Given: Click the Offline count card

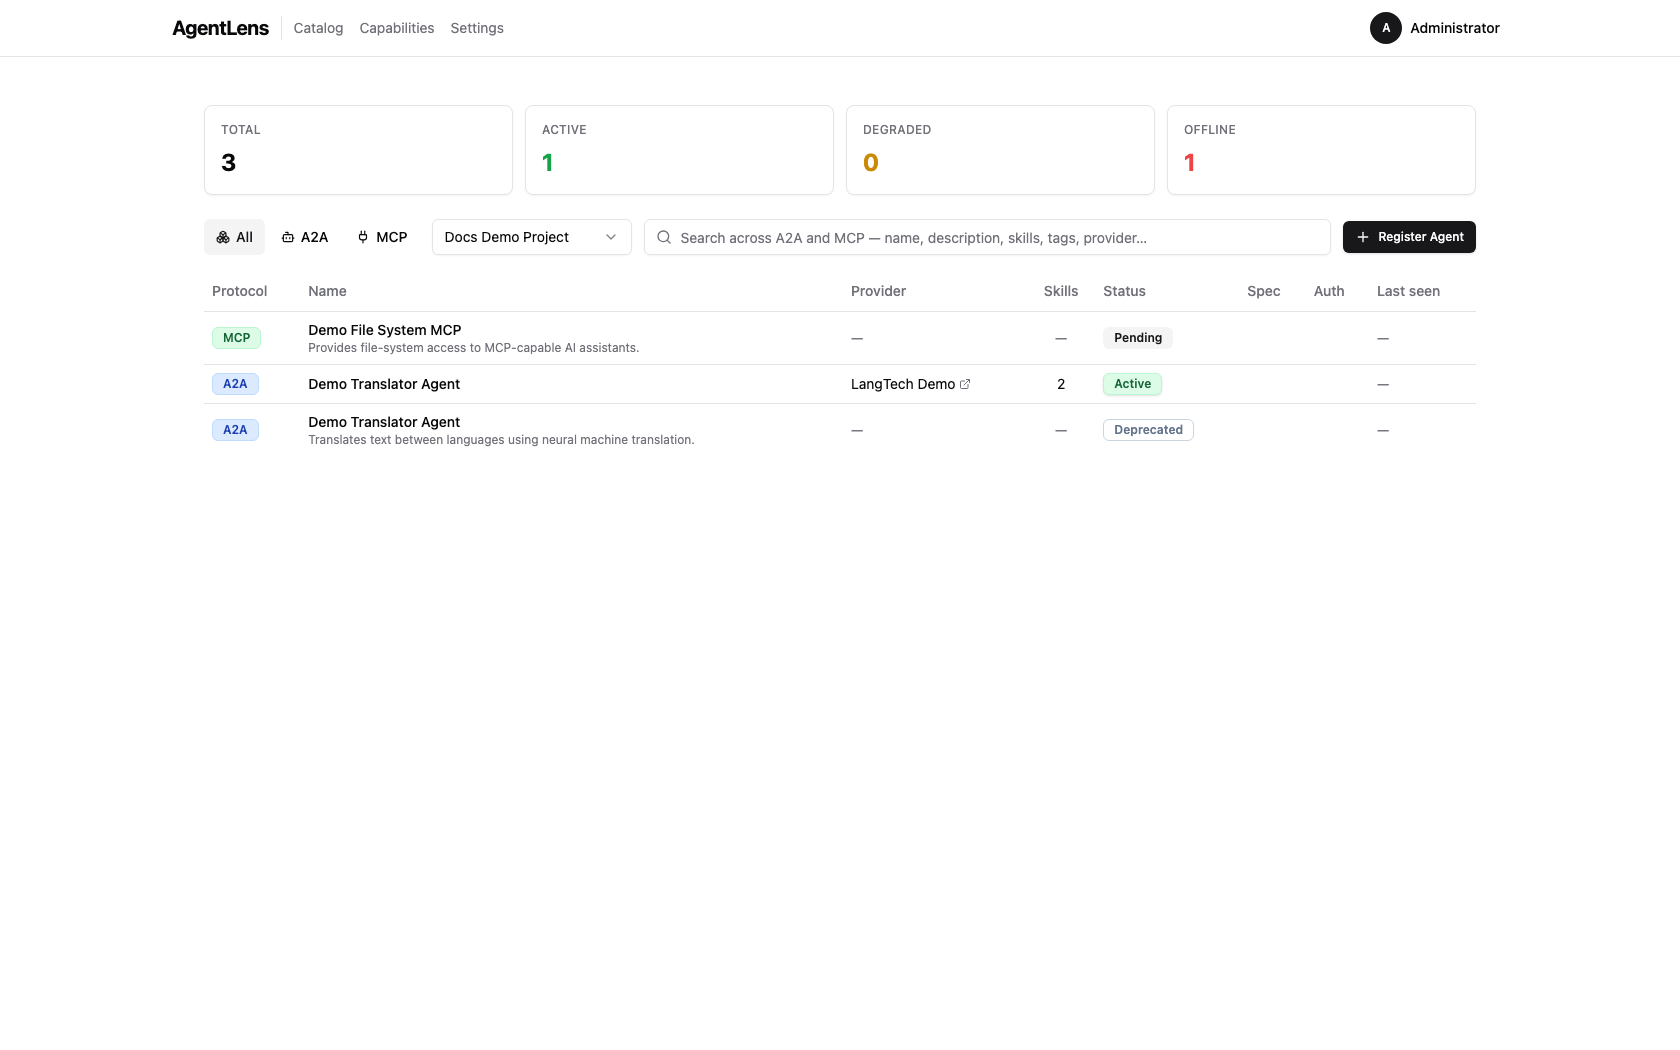Looking at the screenshot, I should 1320,150.
